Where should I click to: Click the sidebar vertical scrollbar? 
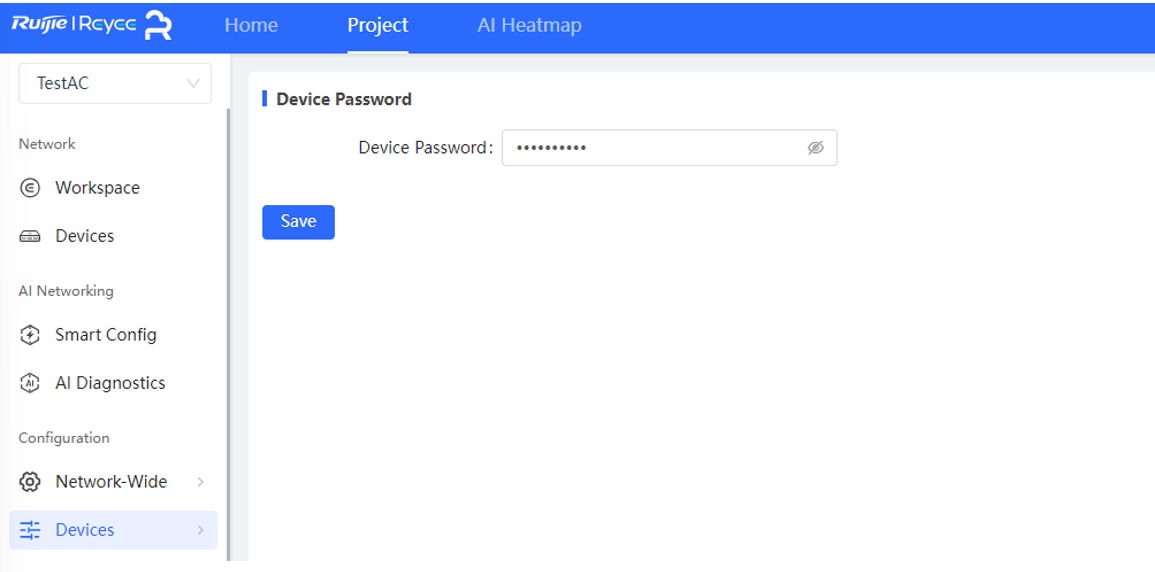228,330
